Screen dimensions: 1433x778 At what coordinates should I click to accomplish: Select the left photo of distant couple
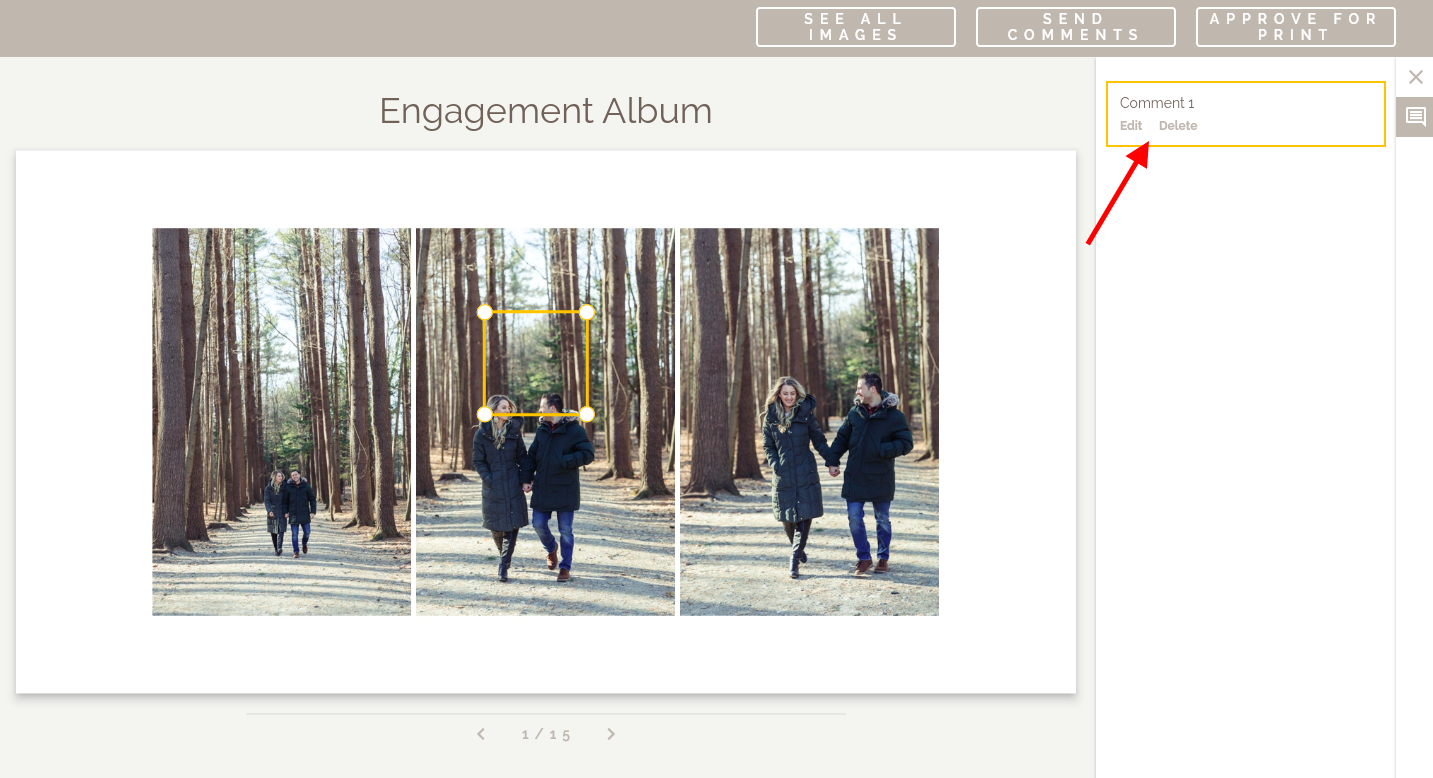coord(281,422)
